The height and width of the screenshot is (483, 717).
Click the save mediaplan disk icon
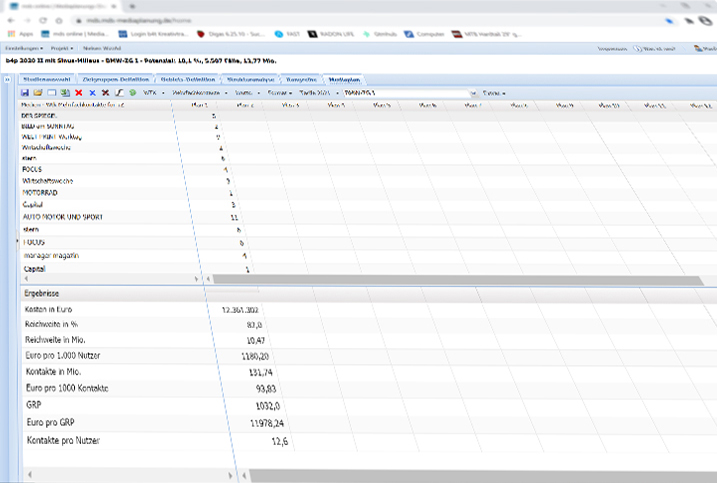pos(25,93)
